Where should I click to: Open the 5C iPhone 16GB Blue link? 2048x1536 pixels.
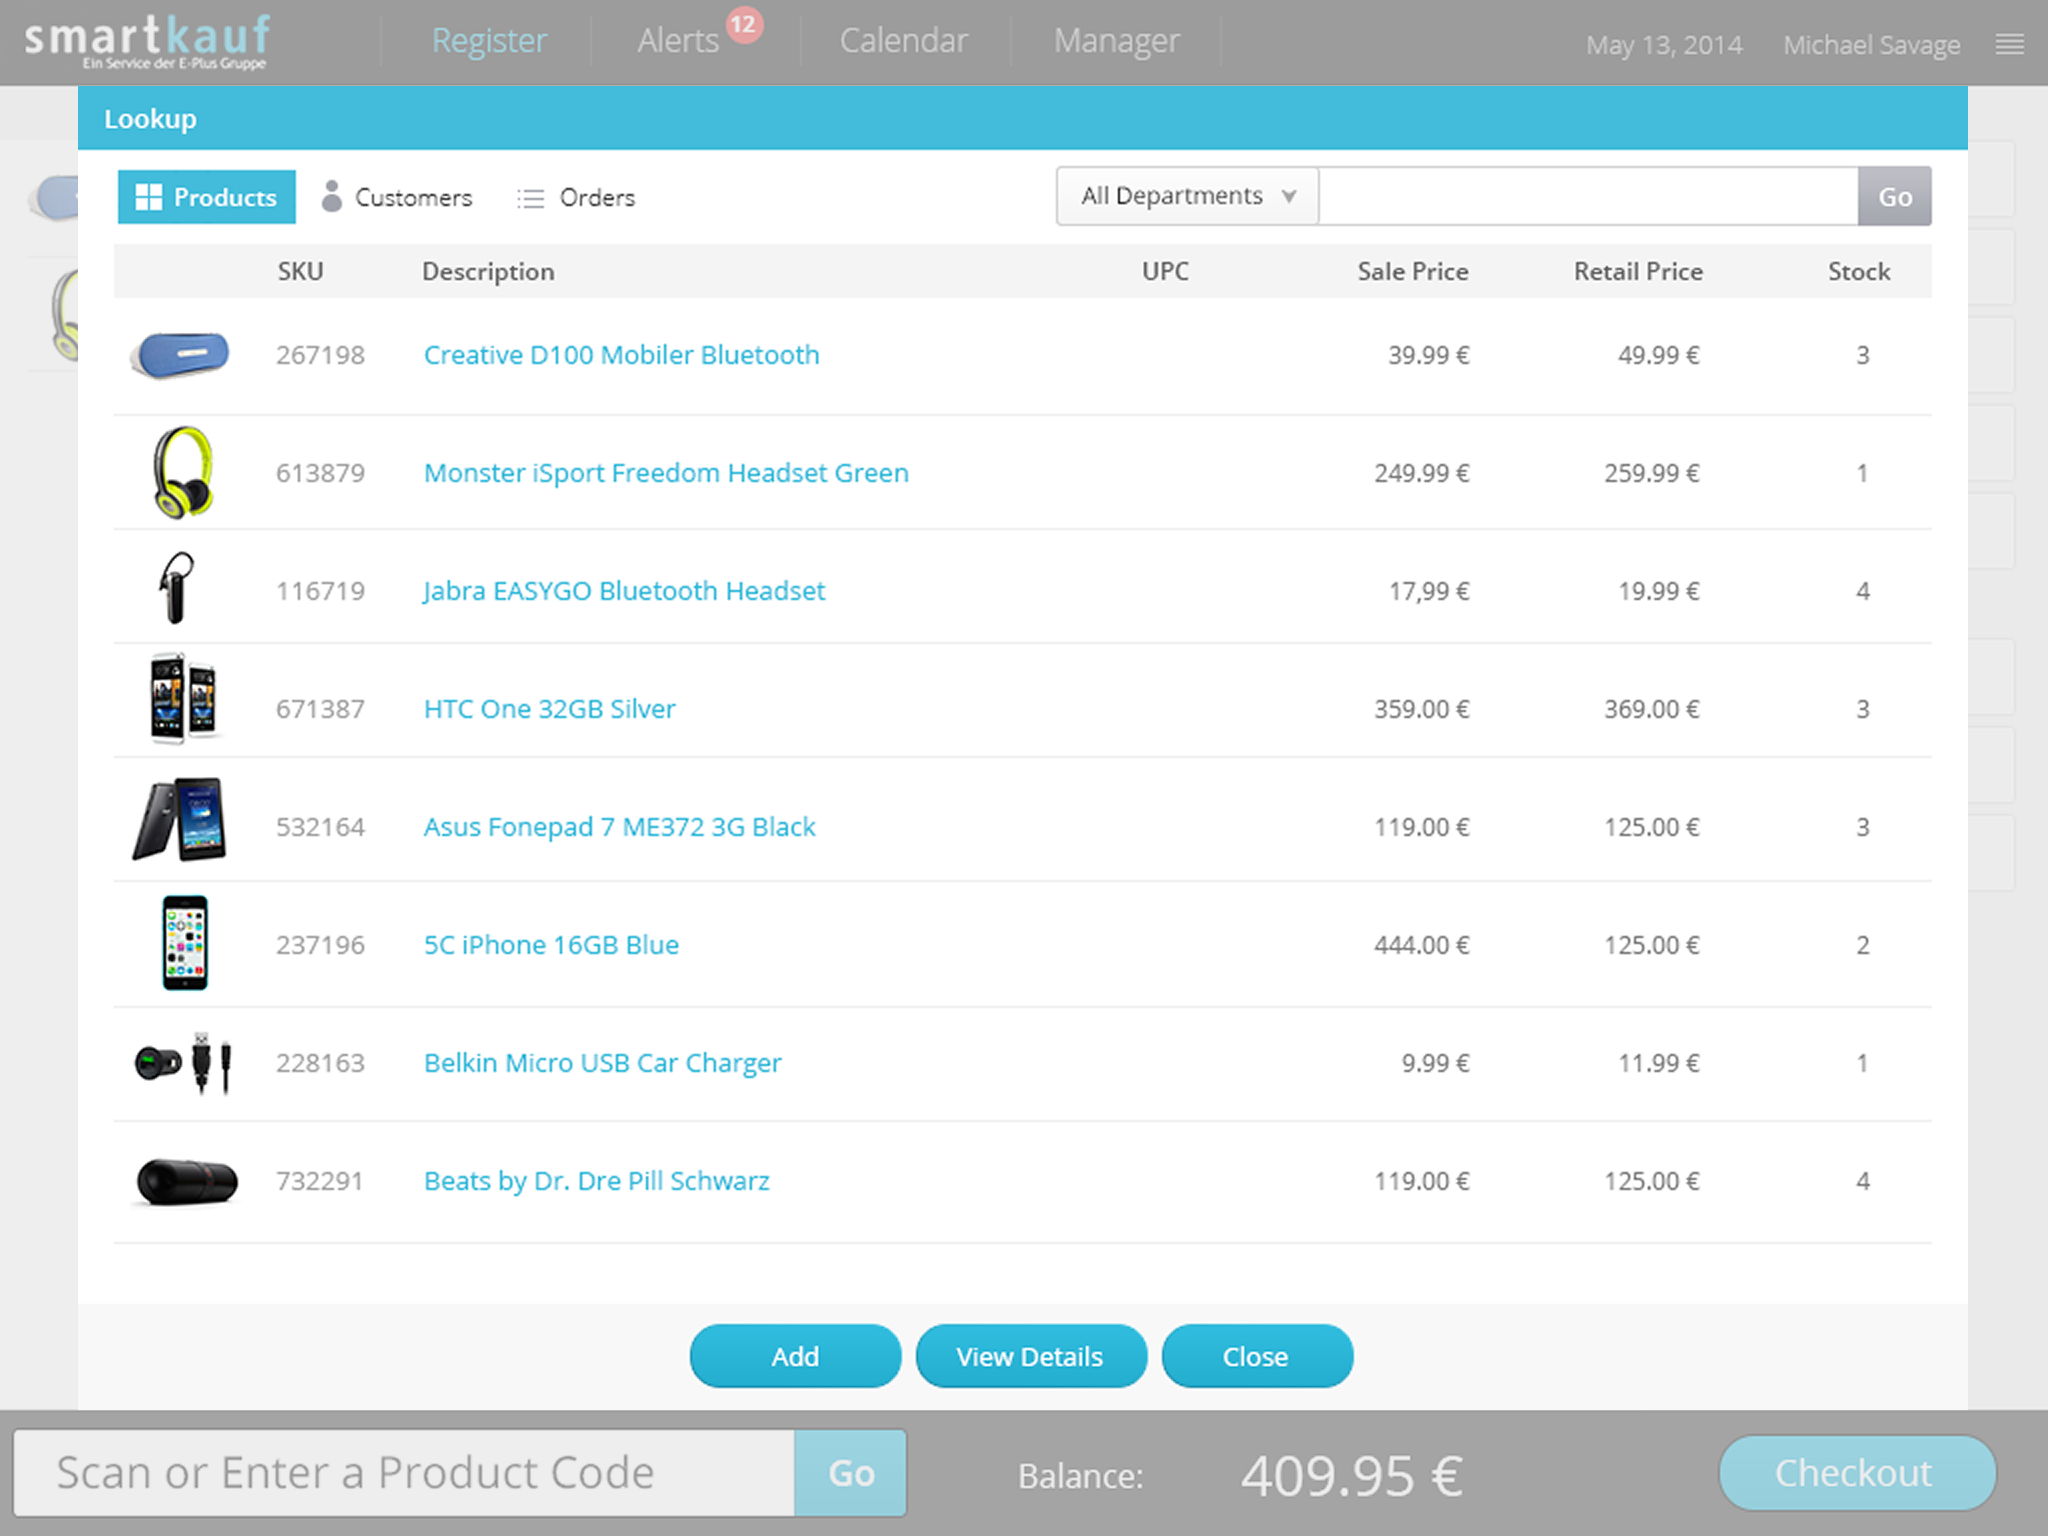click(x=551, y=945)
